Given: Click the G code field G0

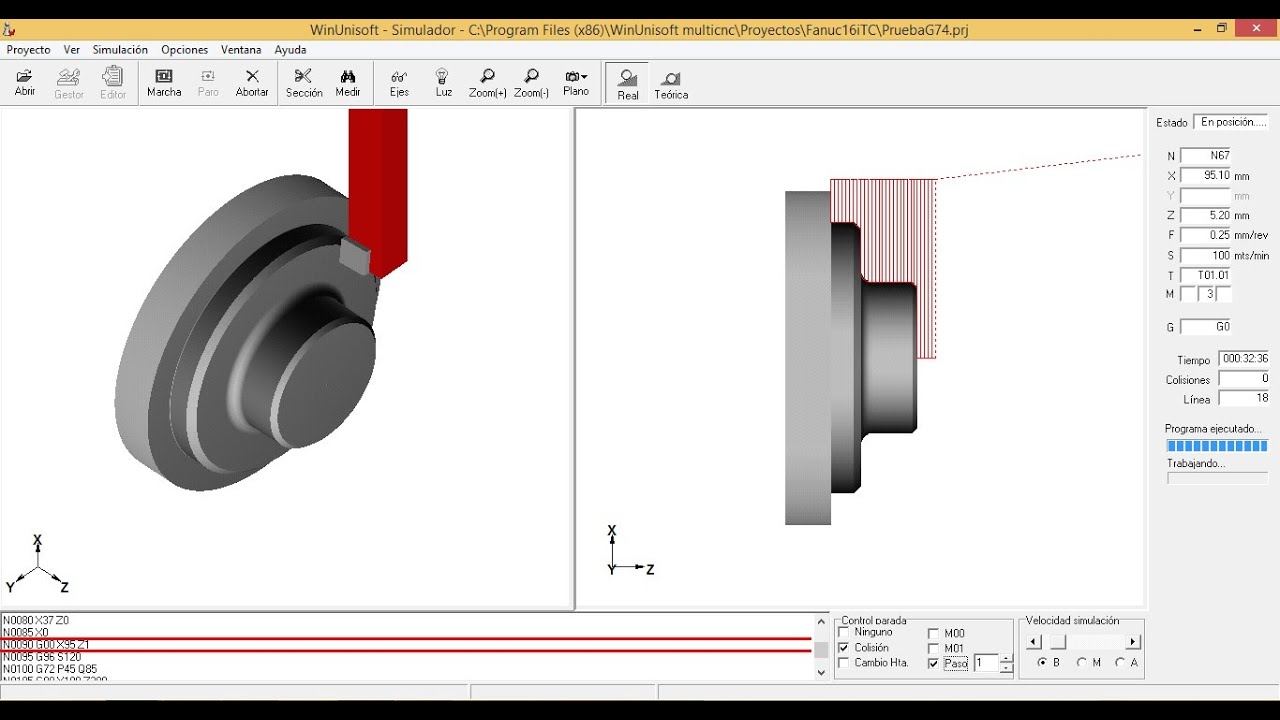Looking at the screenshot, I should point(1206,327).
